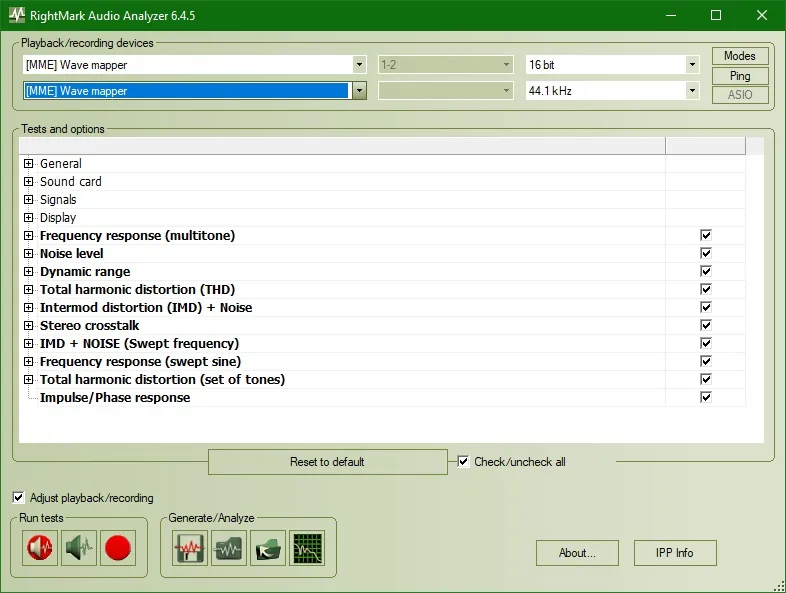
Task: Close the RightMark Audio Analyzer window
Action: tap(762, 15)
